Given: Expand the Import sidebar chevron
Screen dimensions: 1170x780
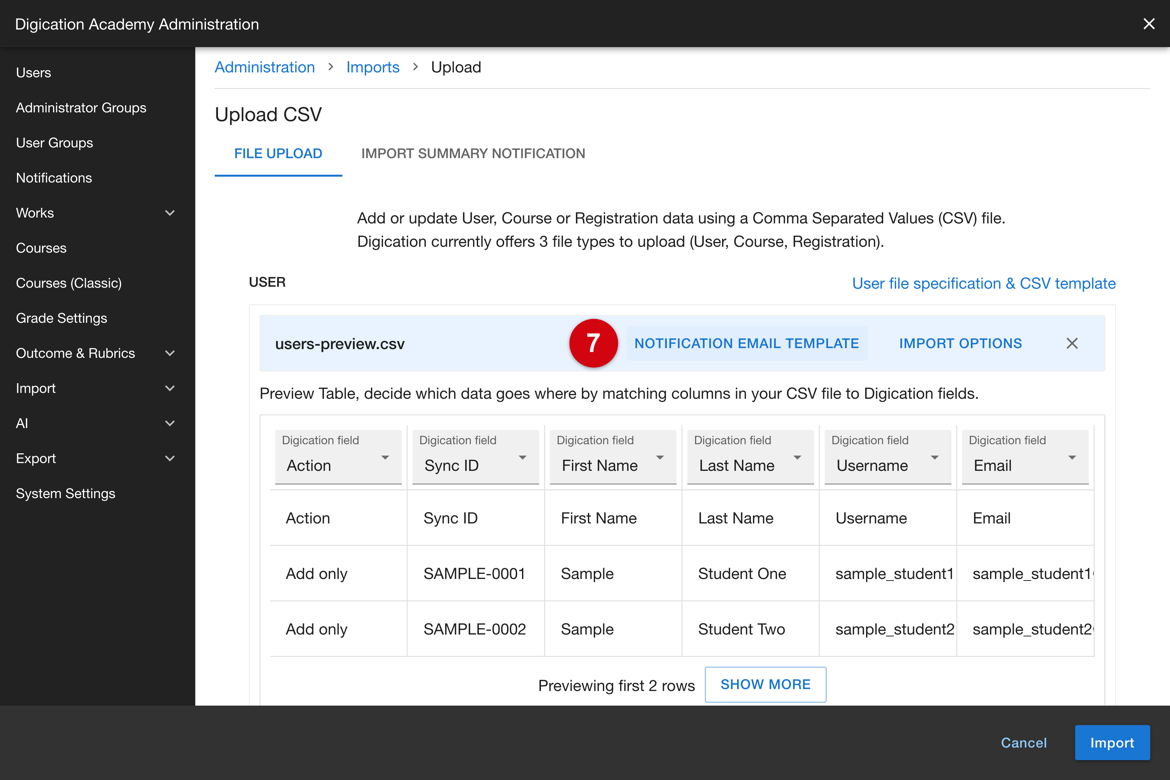Looking at the screenshot, I should (x=170, y=388).
